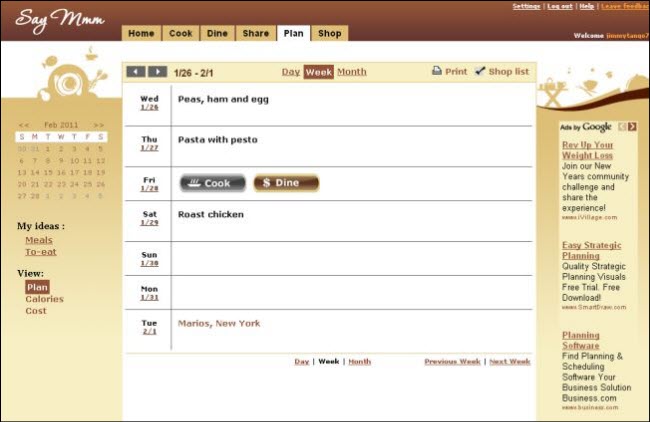Click next ad arrow in Google ads
The image size is (650, 422).
(632, 127)
